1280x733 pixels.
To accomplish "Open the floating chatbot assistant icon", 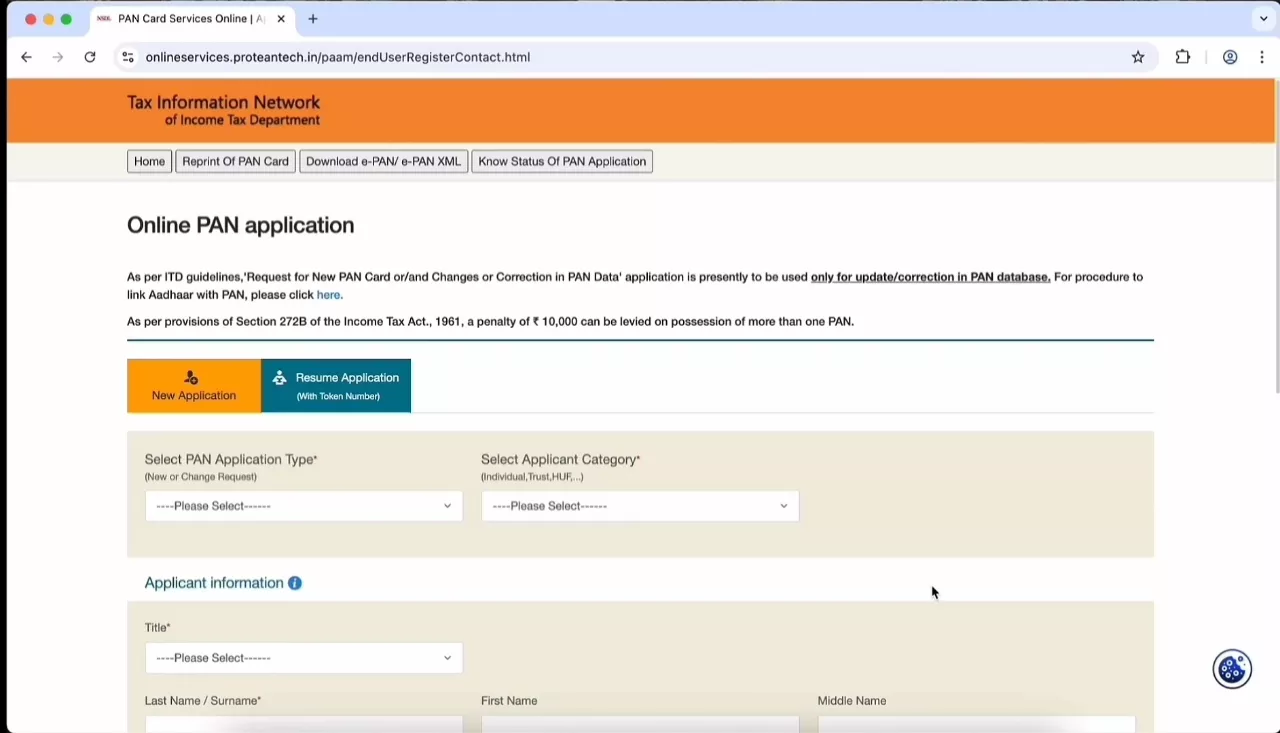I will pos(1232,669).
